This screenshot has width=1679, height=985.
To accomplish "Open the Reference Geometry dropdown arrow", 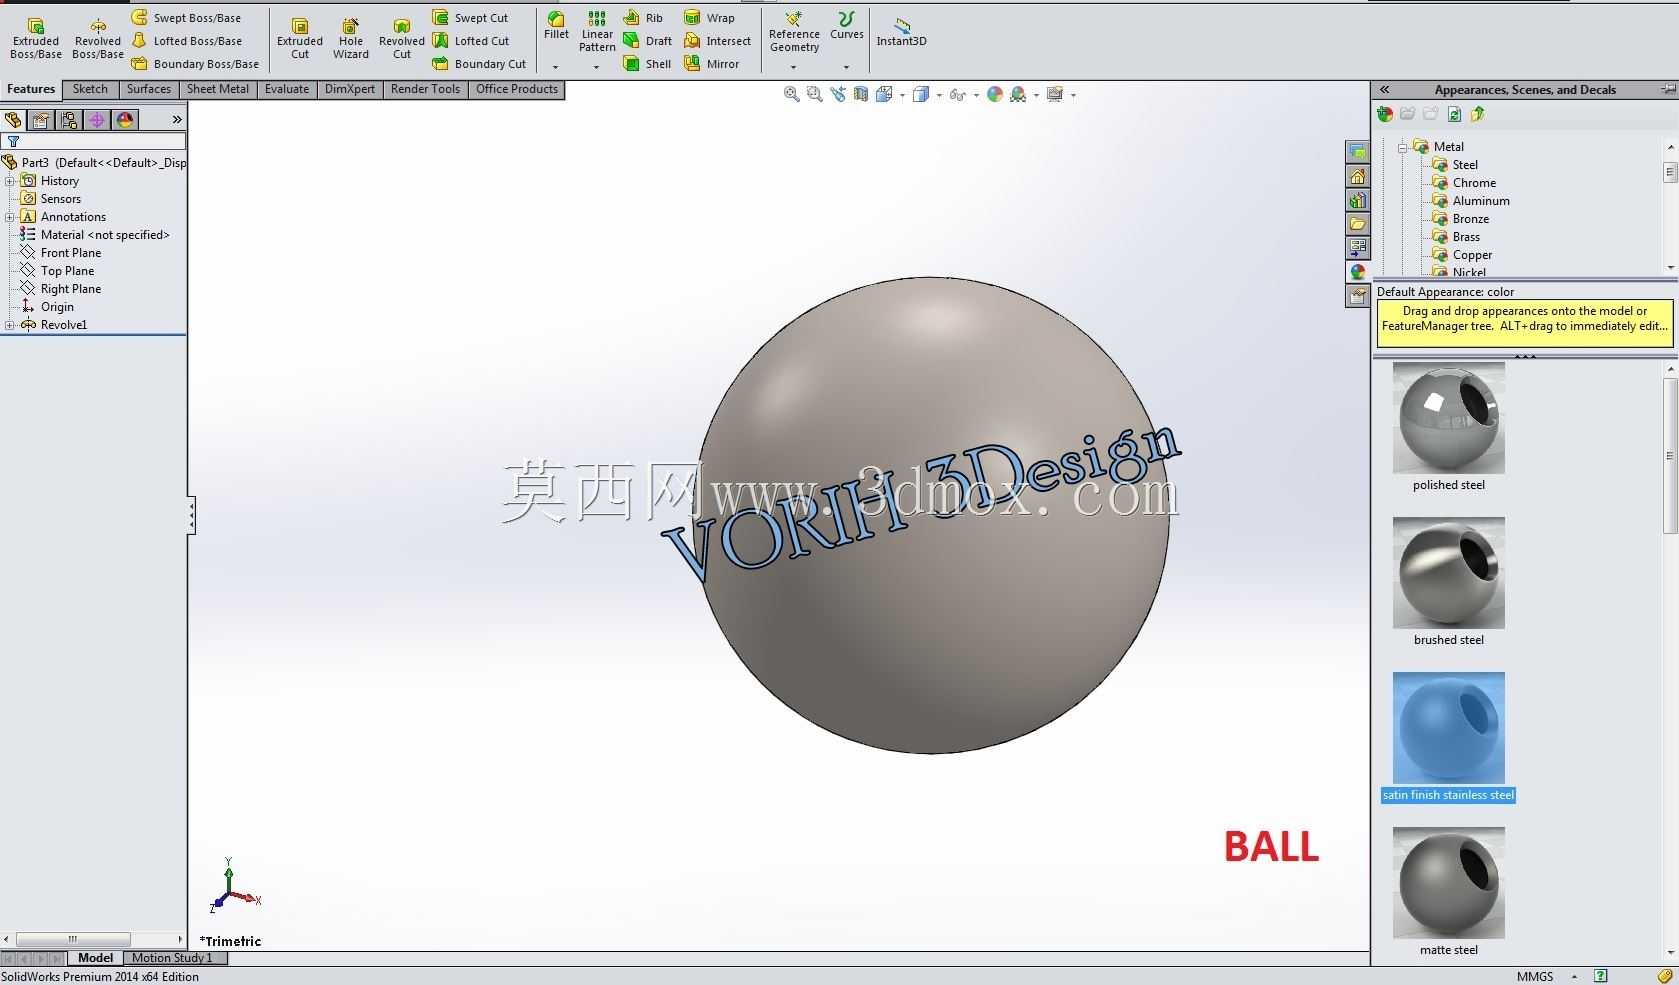I will (x=793, y=67).
